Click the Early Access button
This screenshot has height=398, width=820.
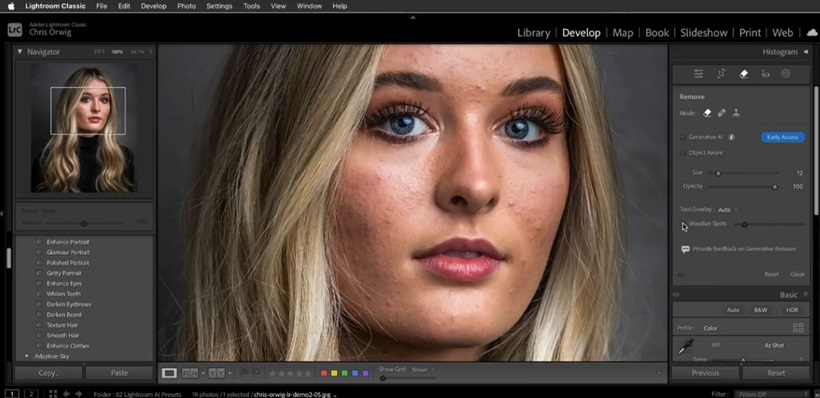782,137
